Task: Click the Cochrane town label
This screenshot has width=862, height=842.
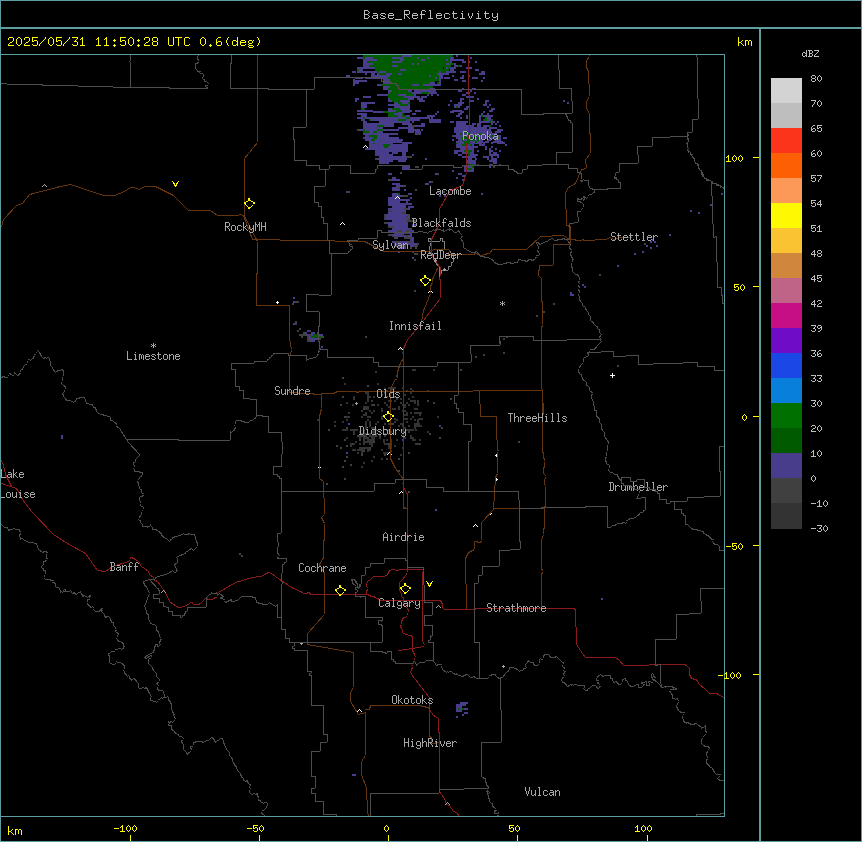Action: point(322,568)
